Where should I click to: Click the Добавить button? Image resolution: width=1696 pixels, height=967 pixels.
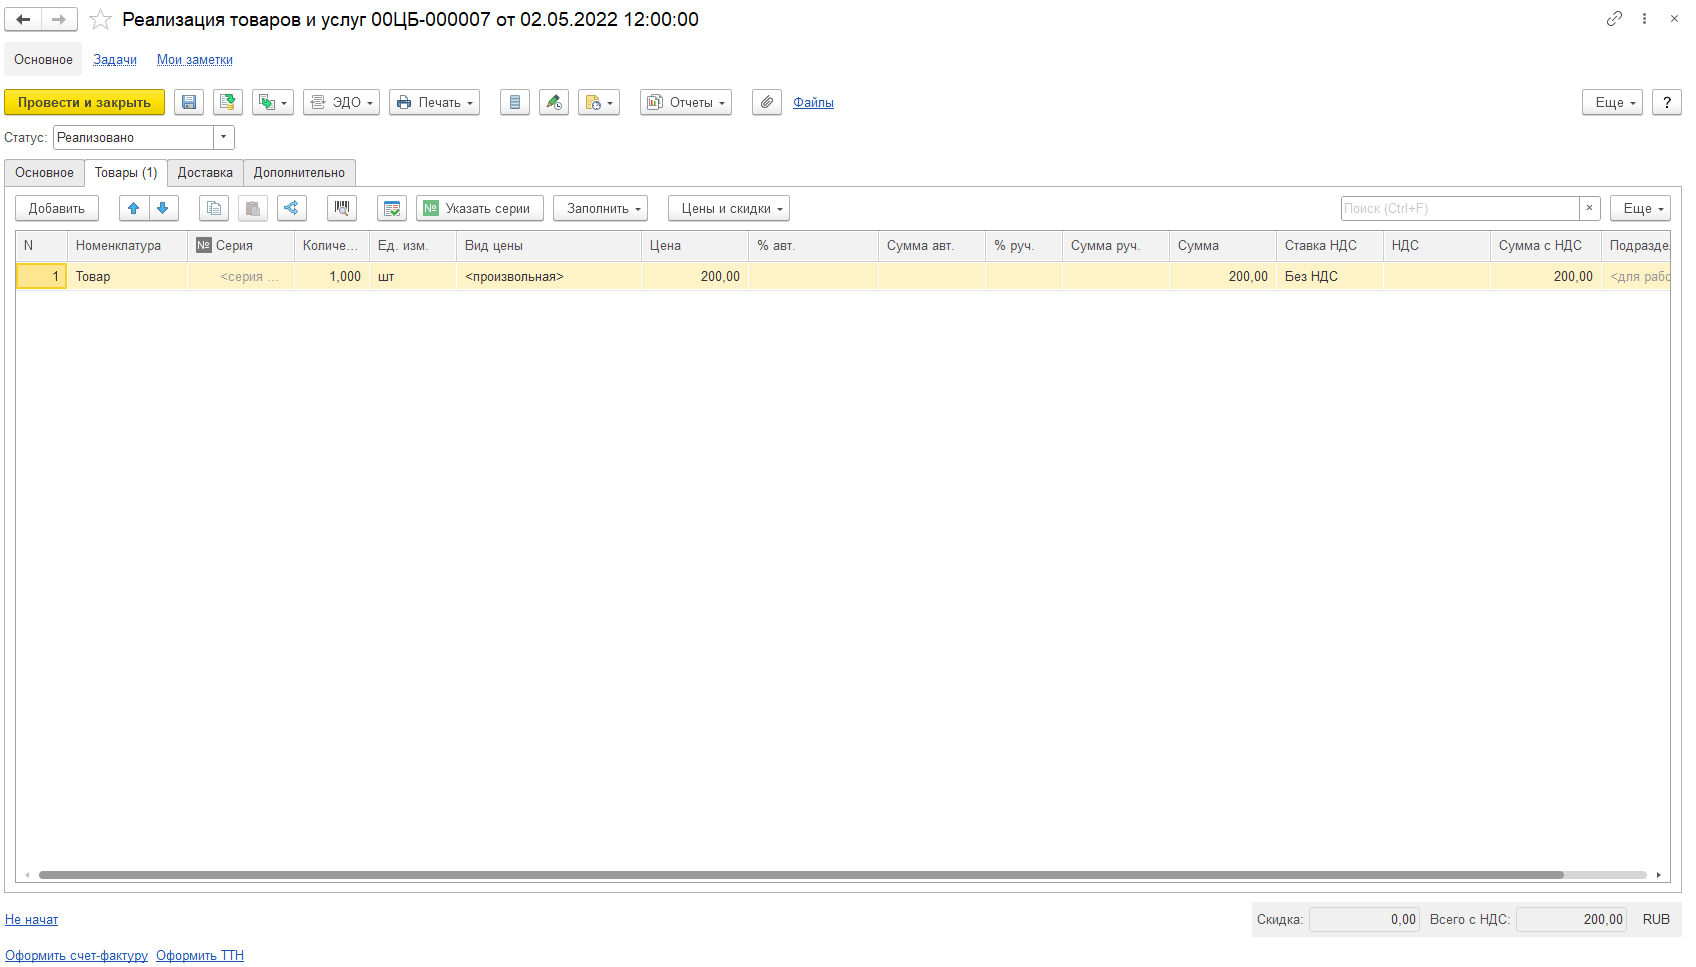pos(57,208)
